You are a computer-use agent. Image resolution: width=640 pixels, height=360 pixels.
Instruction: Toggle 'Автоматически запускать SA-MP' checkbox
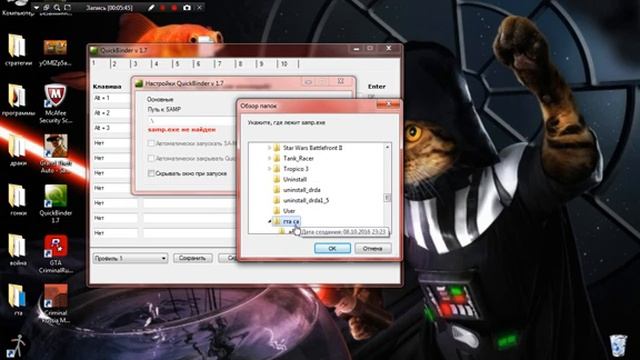[x=151, y=144]
